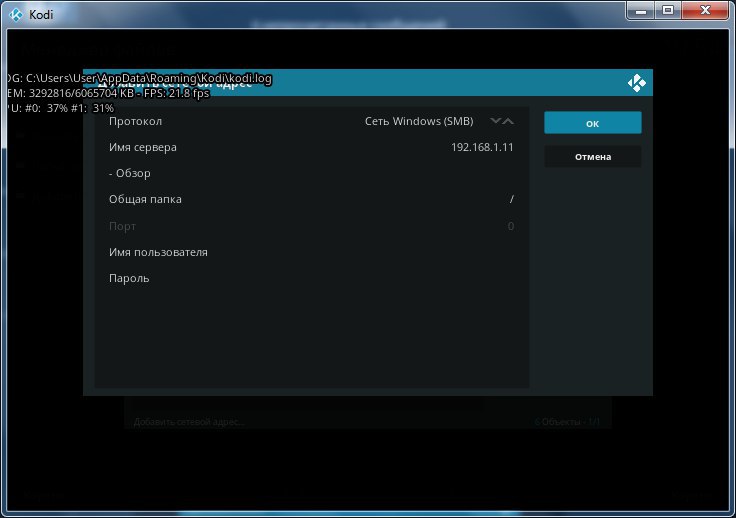Confirm with the ОК button
Screen dimensions: 736x518
click(x=593, y=123)
